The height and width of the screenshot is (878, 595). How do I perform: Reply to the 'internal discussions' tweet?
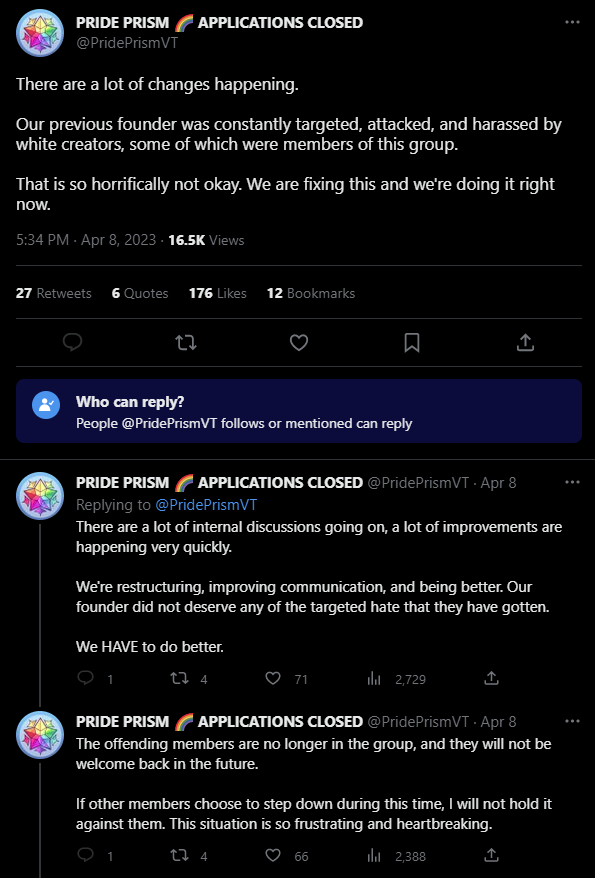(85, 679)
